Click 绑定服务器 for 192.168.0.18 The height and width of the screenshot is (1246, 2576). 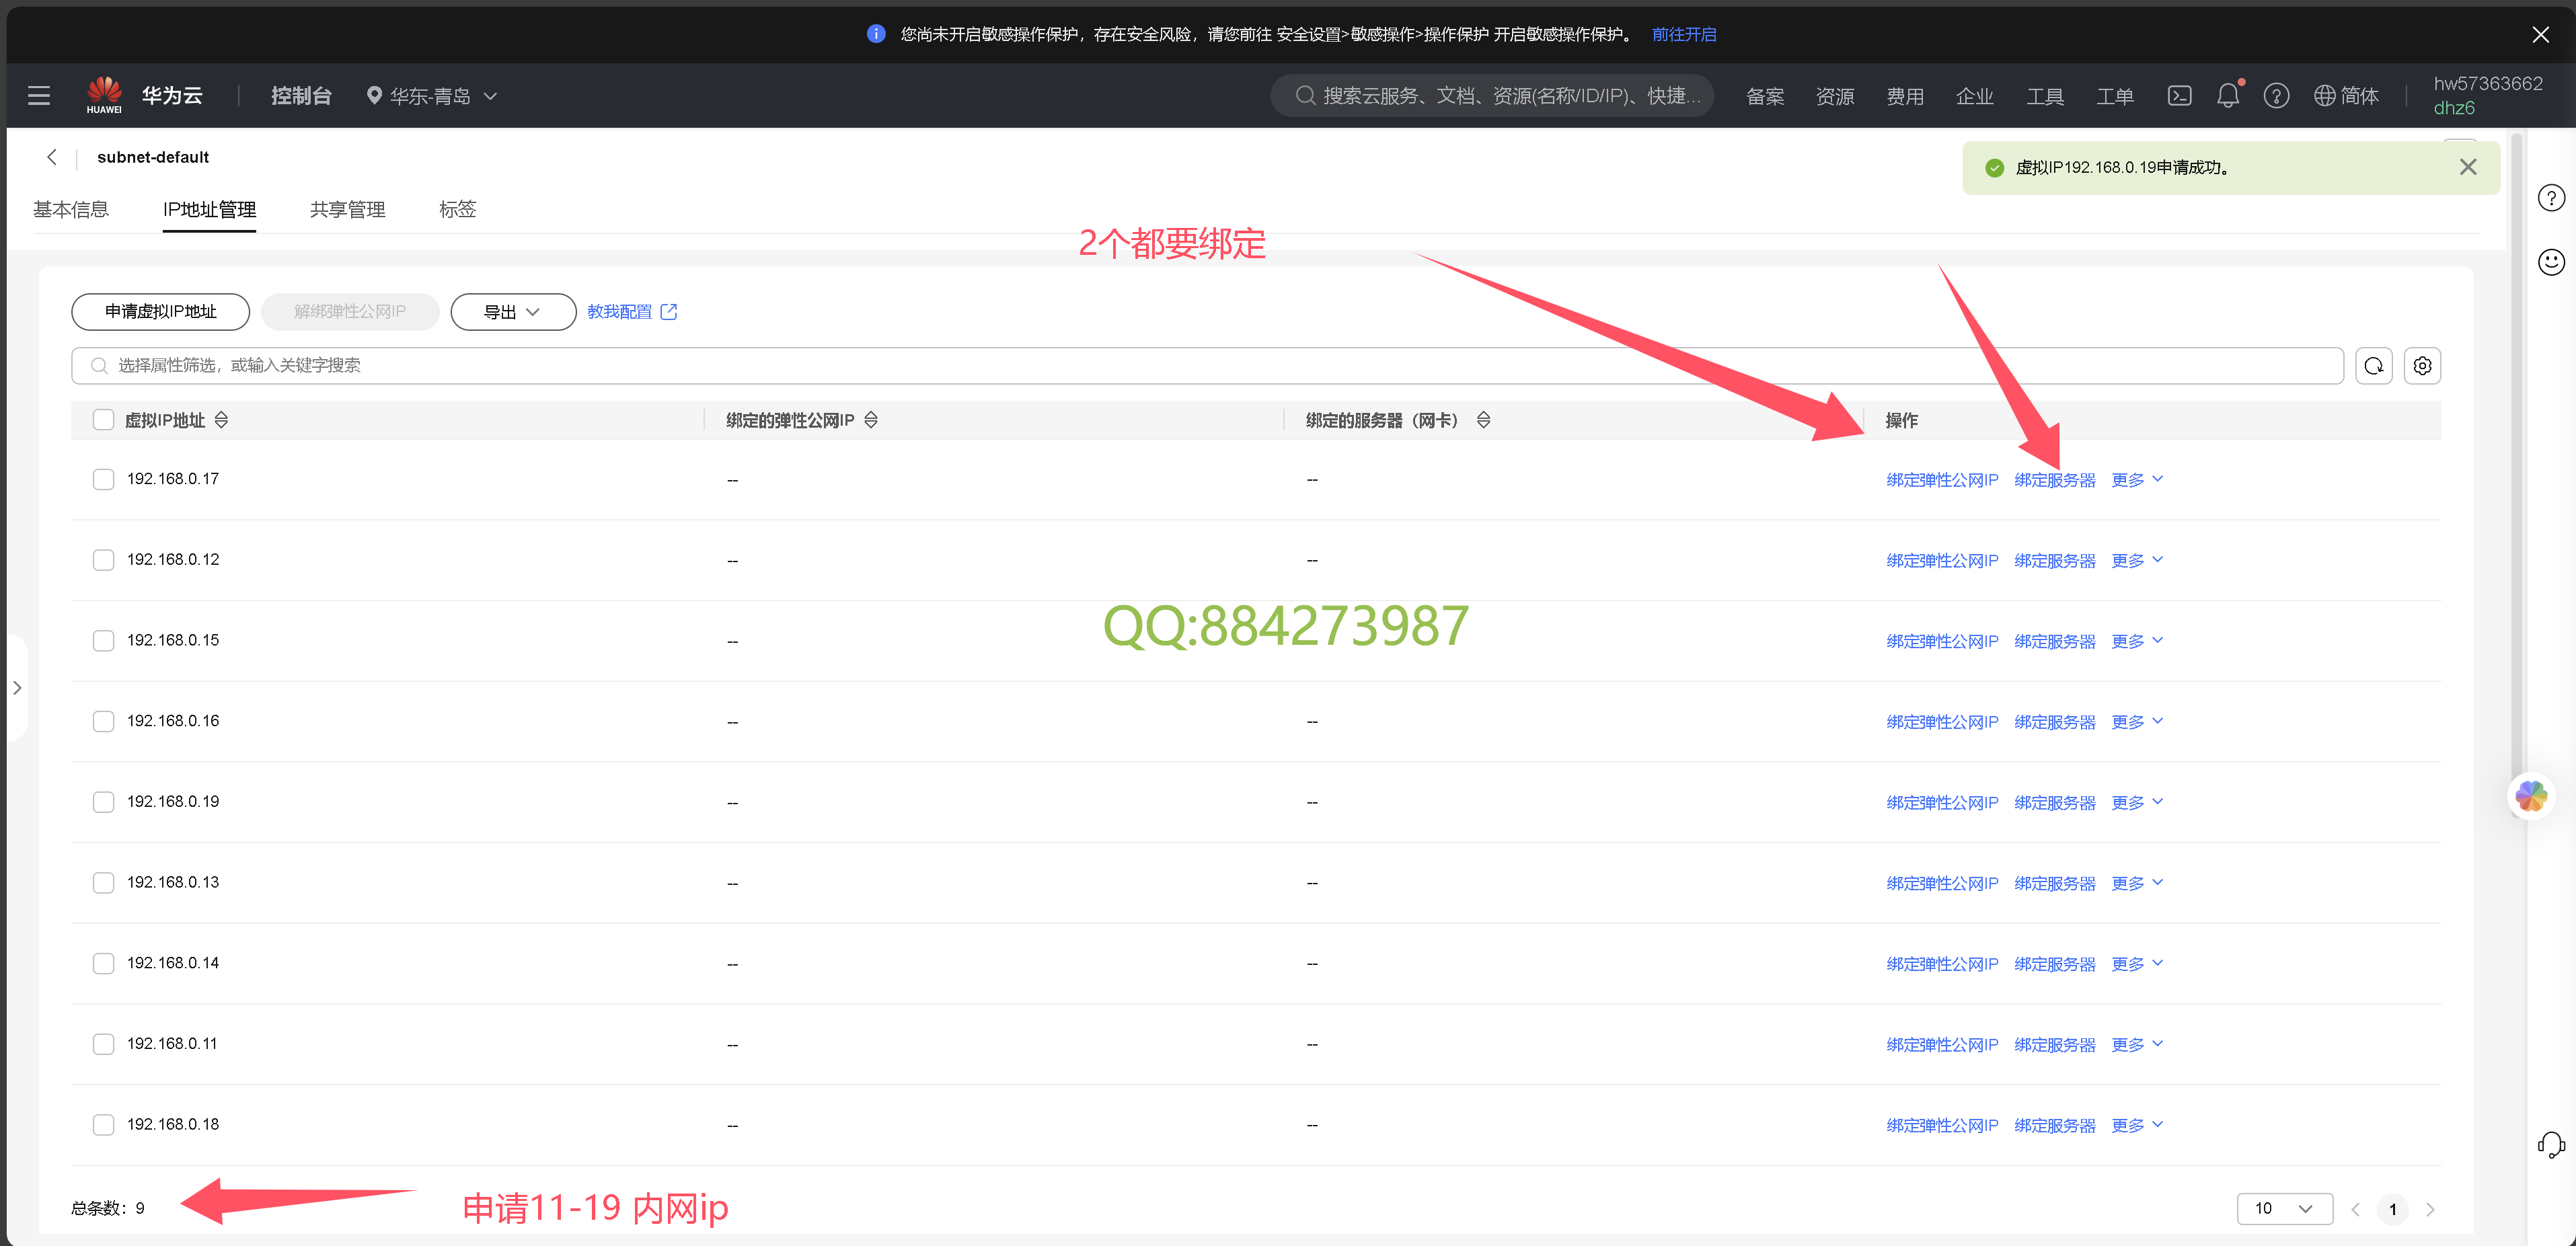click(2055, 1126)
